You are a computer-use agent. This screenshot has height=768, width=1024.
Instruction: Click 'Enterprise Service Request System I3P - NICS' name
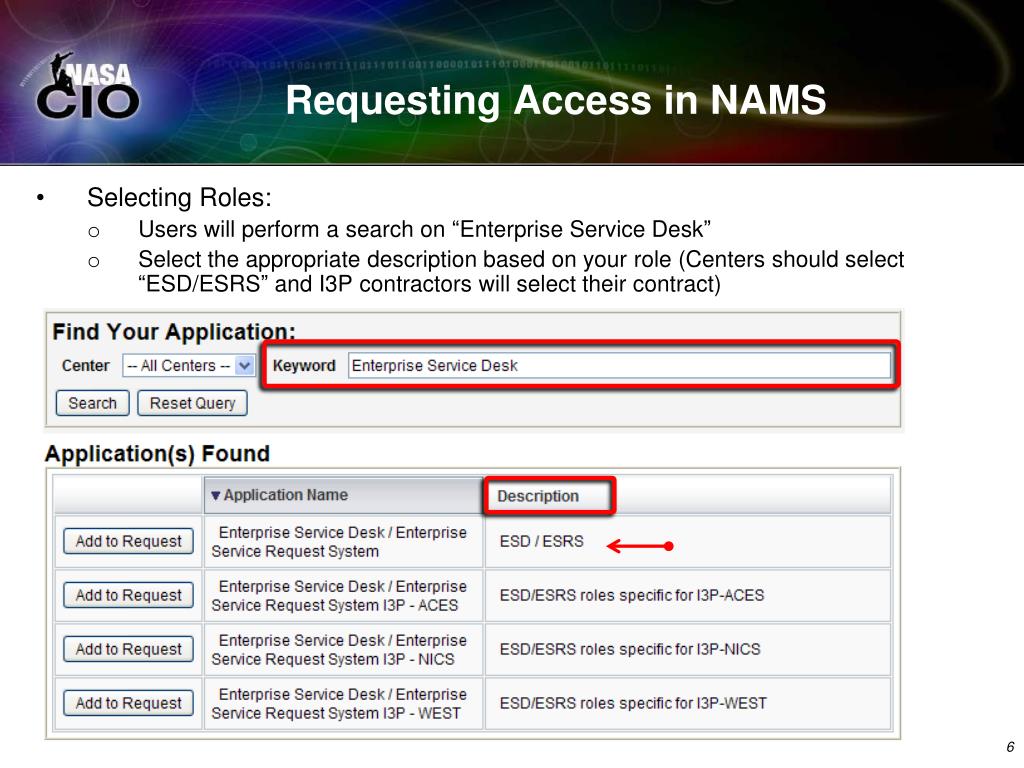coord(339,649)
